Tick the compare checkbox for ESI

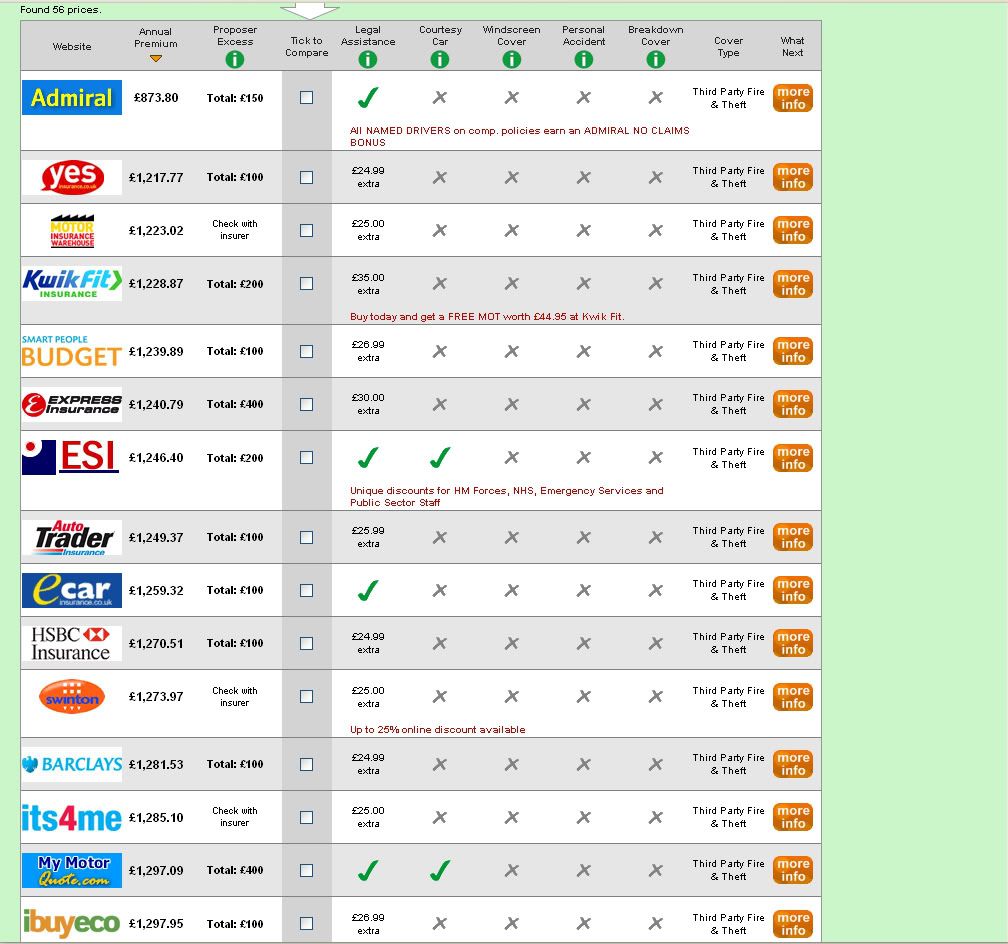tap(306, 458)
